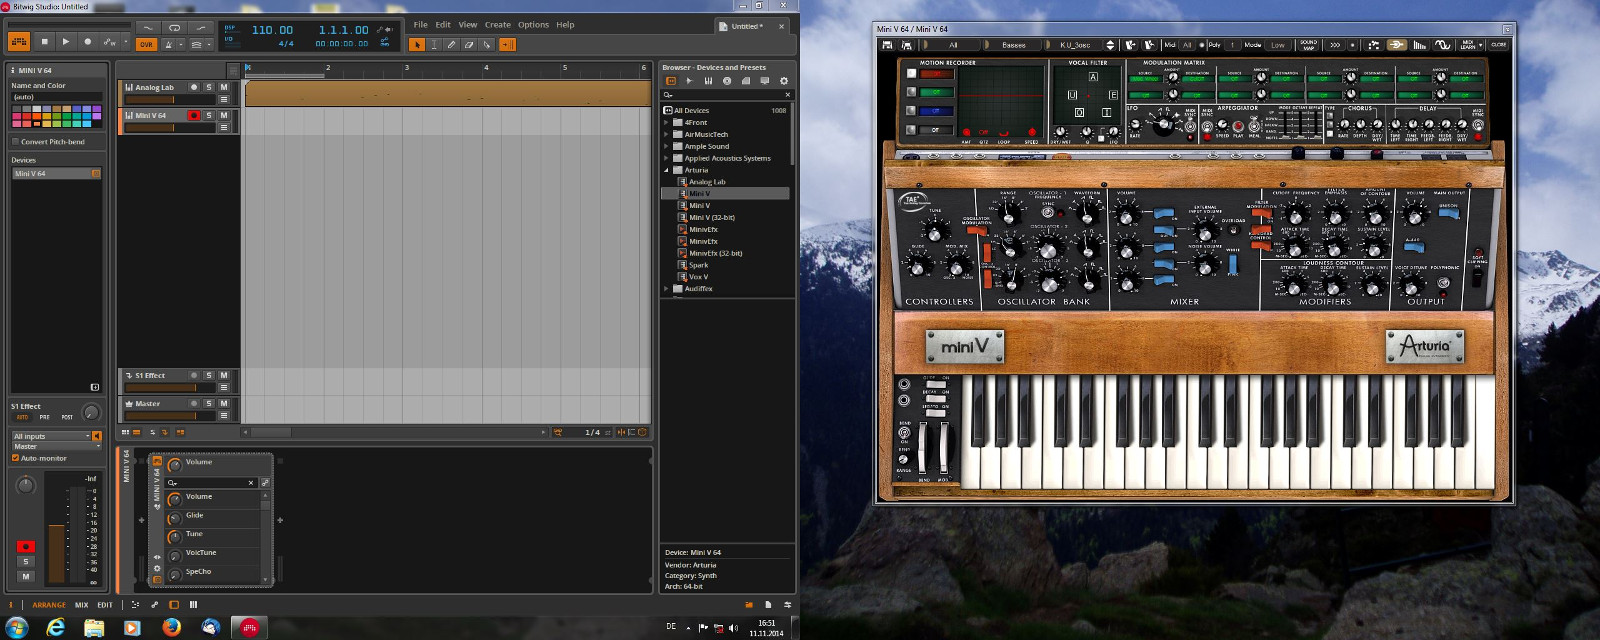Enable the Convert Pitch-bend checkbox
Viewport: 1600px width, 640px height.
coord(15,142)
